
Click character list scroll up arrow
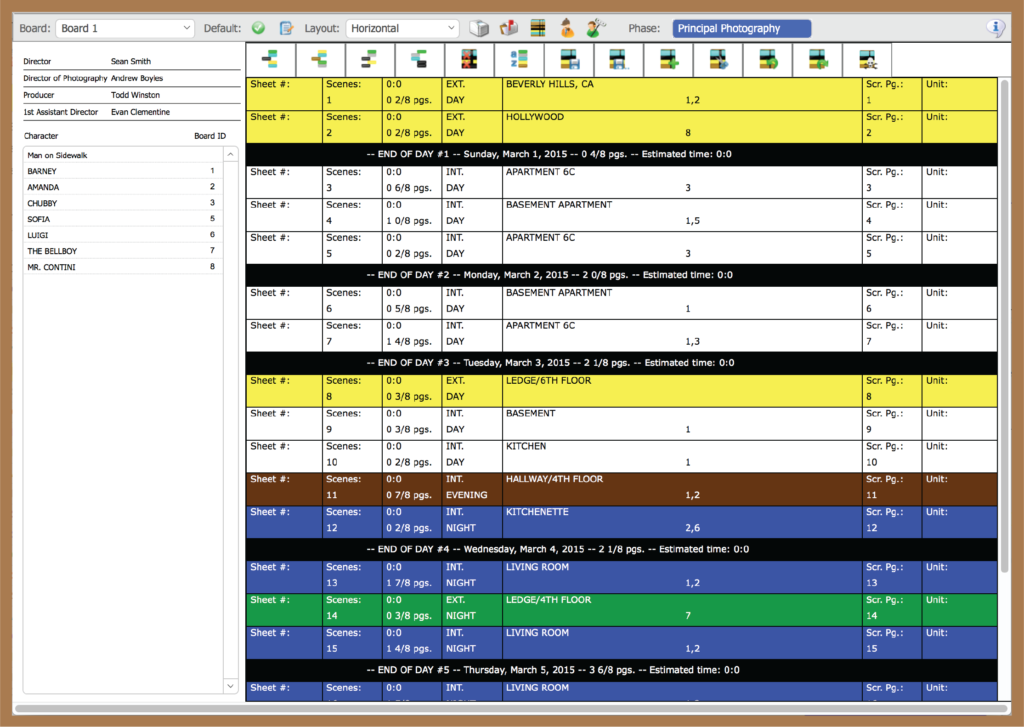pyautogui.click(x=231, y=154)
